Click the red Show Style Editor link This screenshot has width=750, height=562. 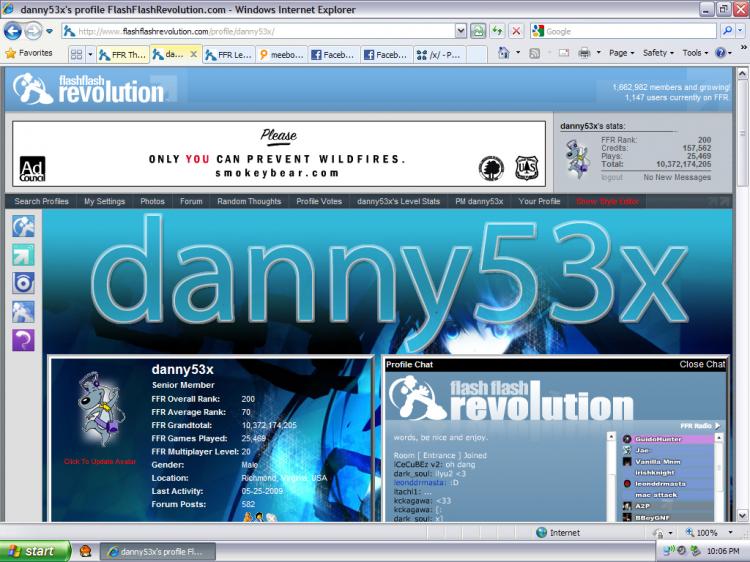tap(607, 201)
